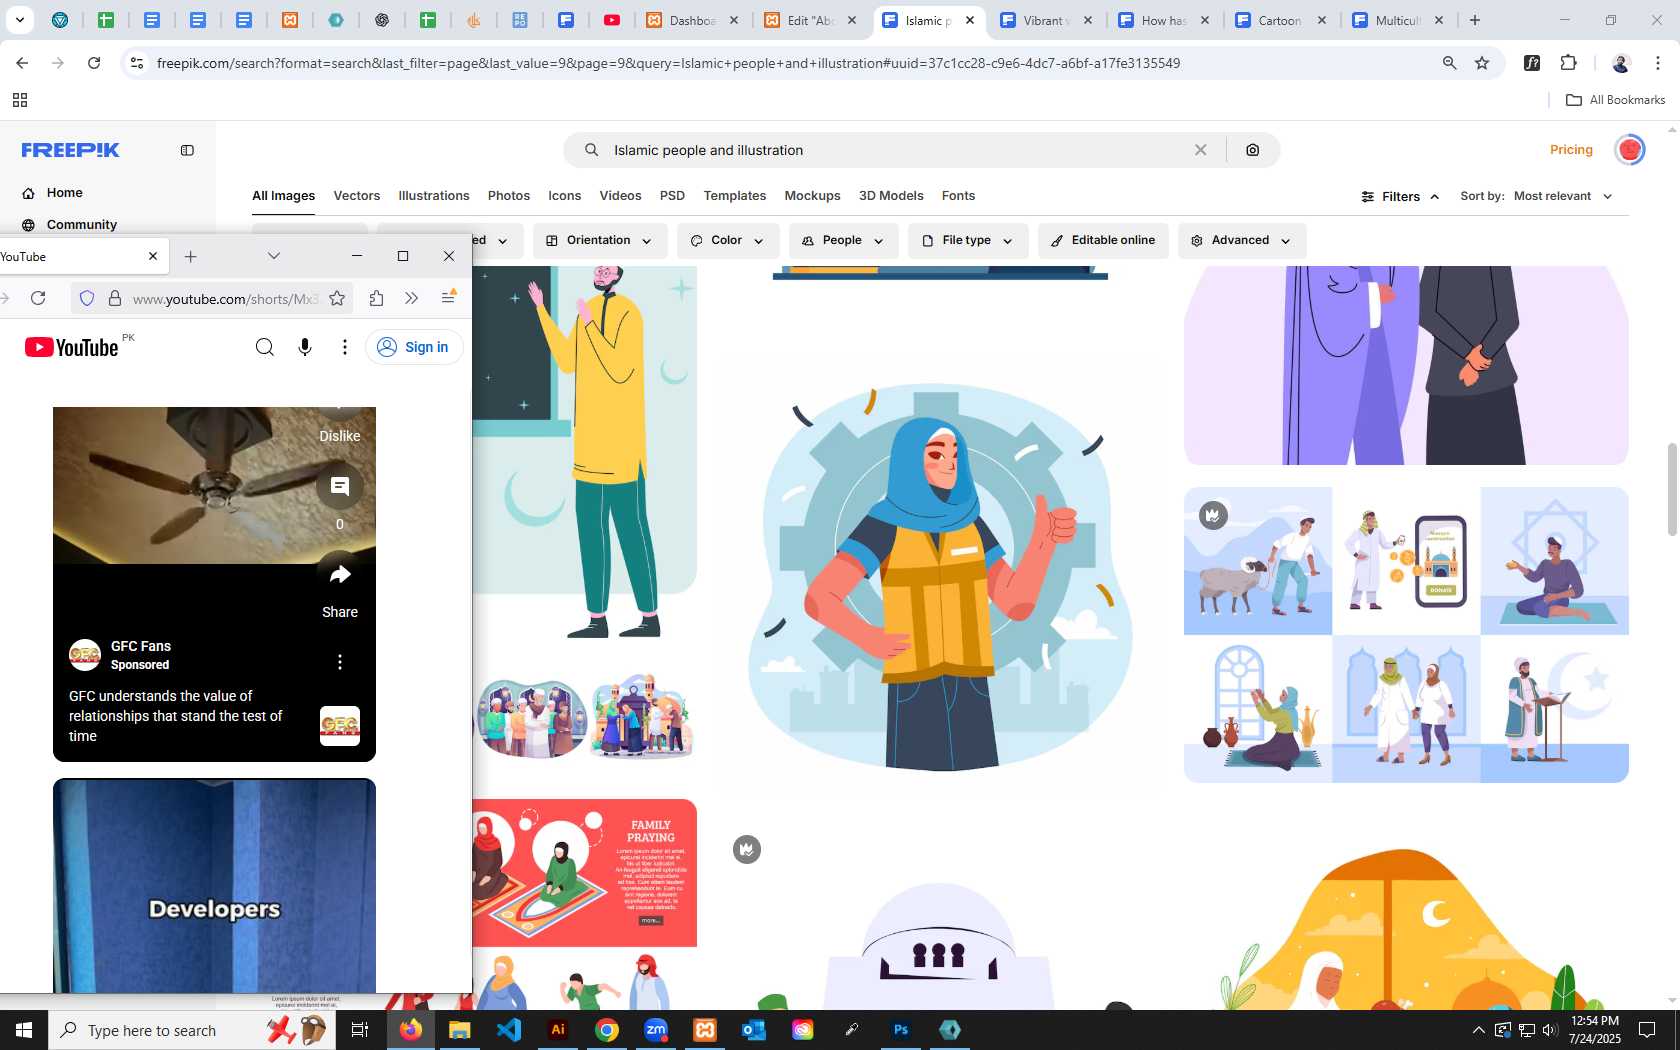The image size is (1680, 1050).
Task: Select the Videos tab
Action: [x=620, y=196]
